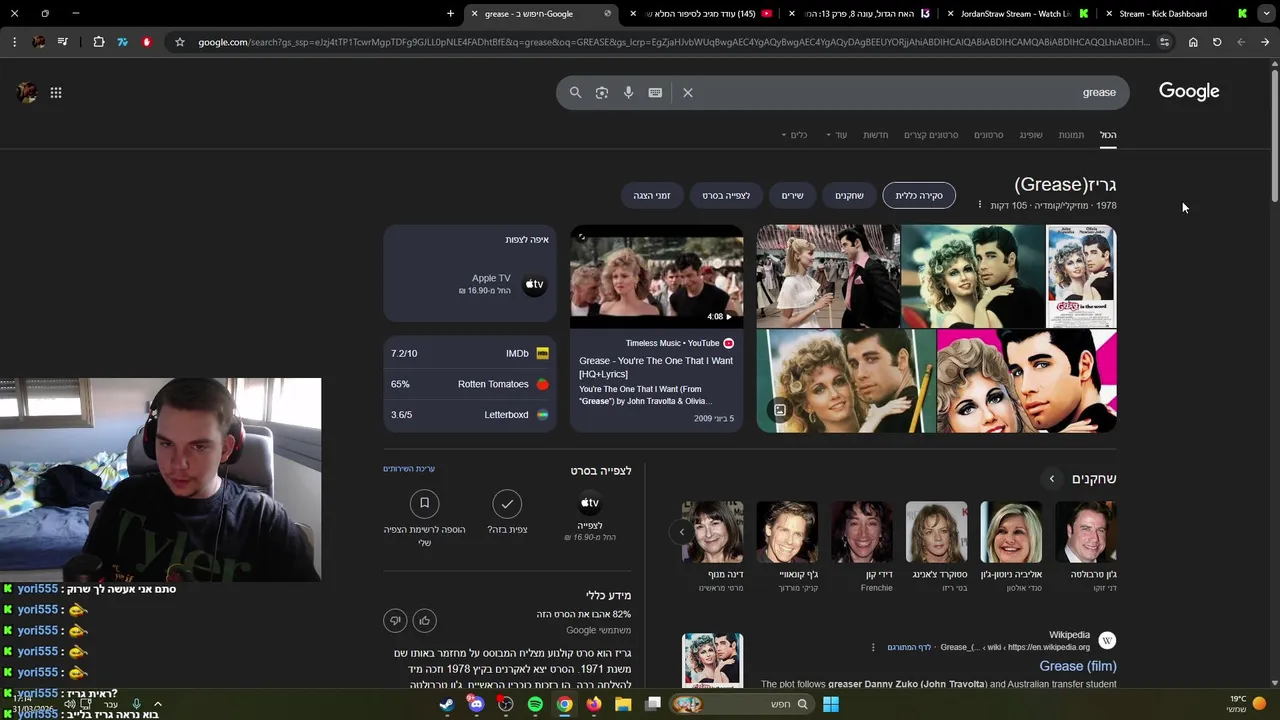Open the כלים tools dropdown
The width and height of the screenshot is (1280, 720).
(x=794, y=135)
